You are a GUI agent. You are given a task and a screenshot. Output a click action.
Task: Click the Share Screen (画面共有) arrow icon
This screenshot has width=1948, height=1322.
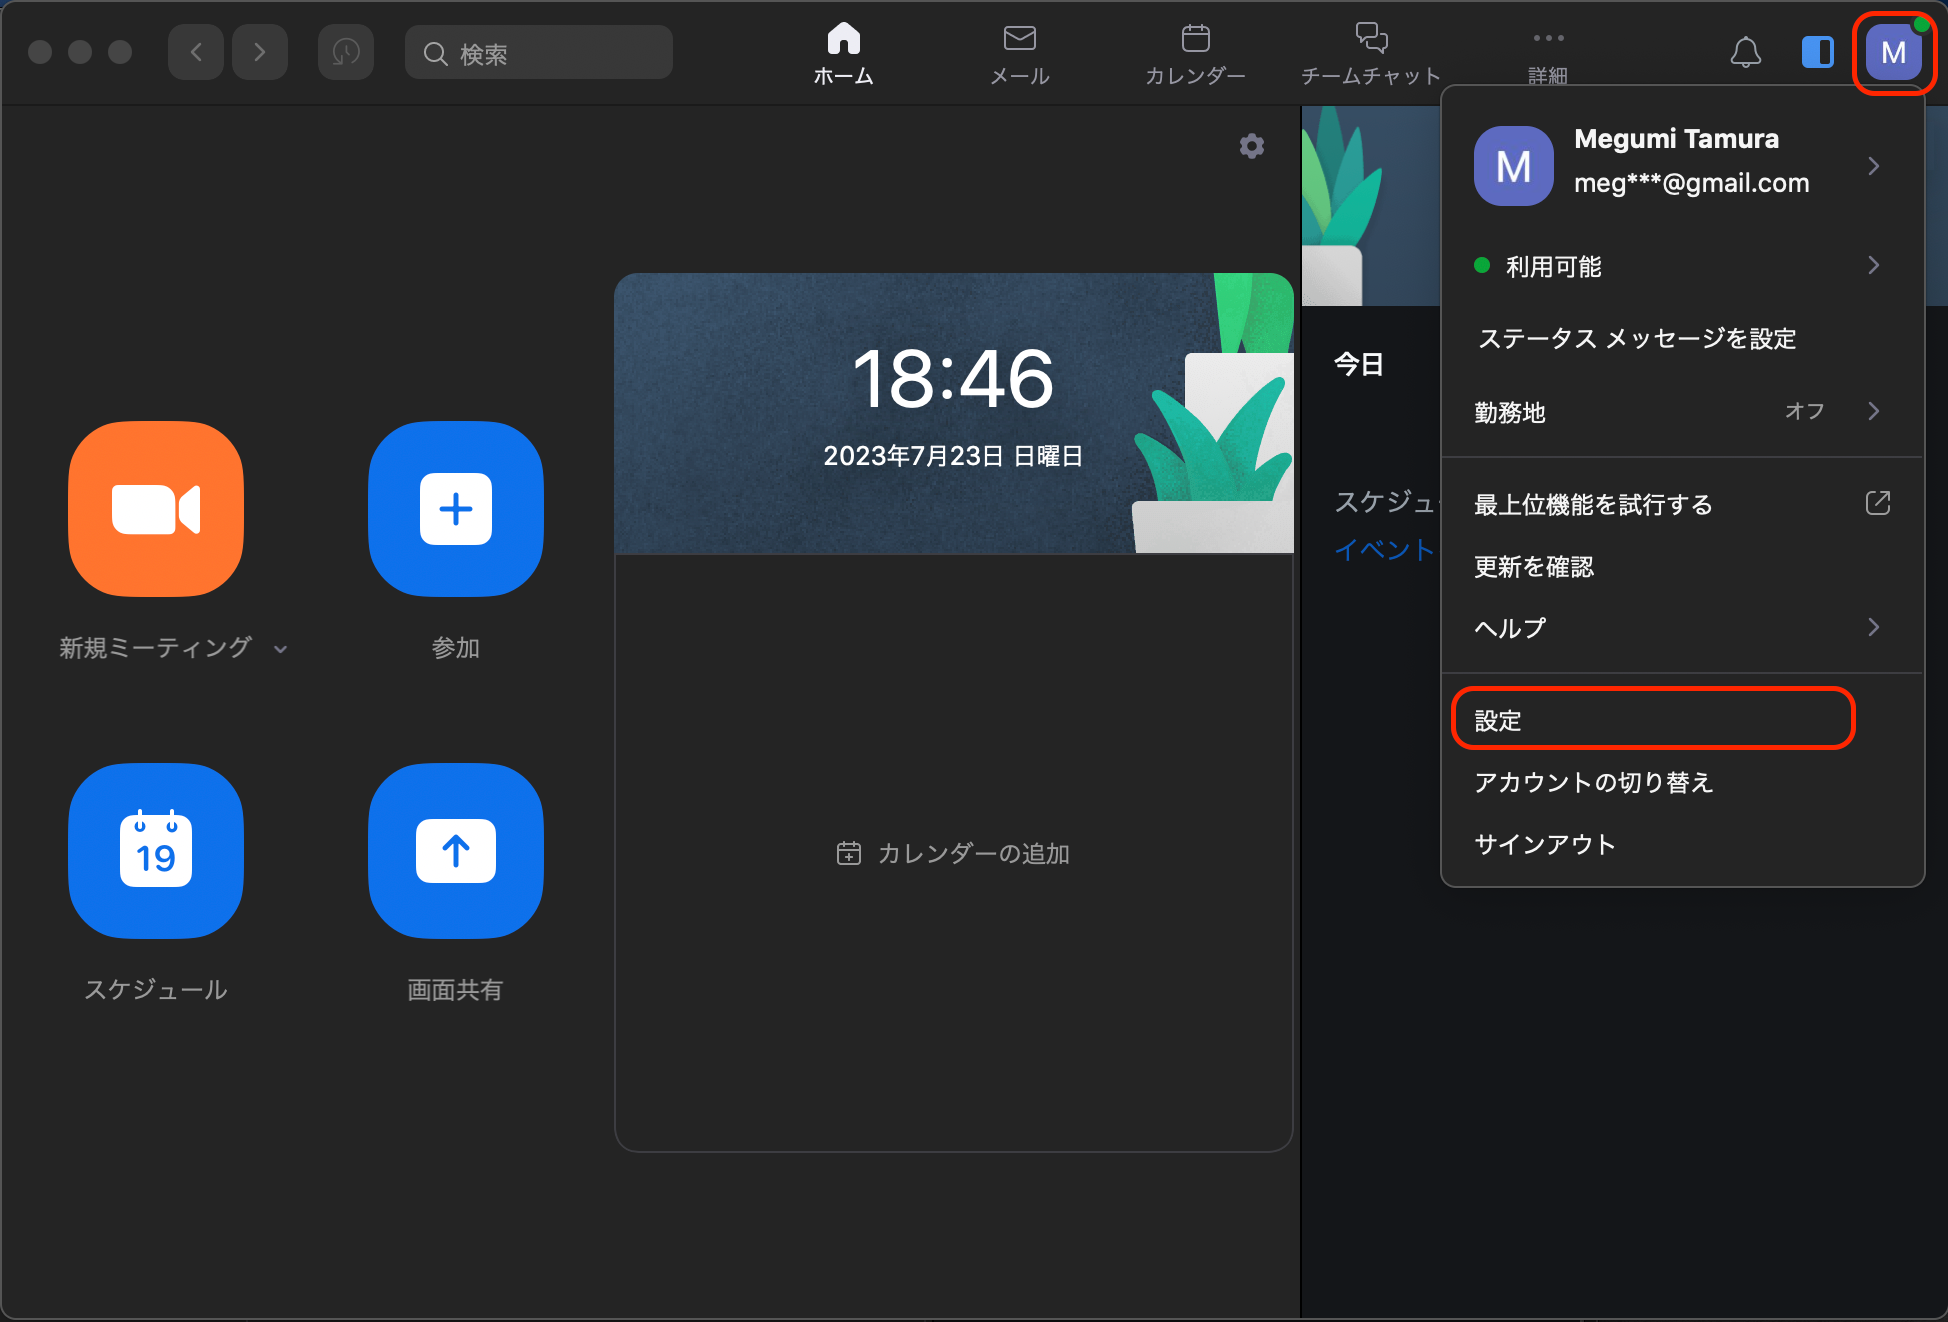[x=455, y=850]
